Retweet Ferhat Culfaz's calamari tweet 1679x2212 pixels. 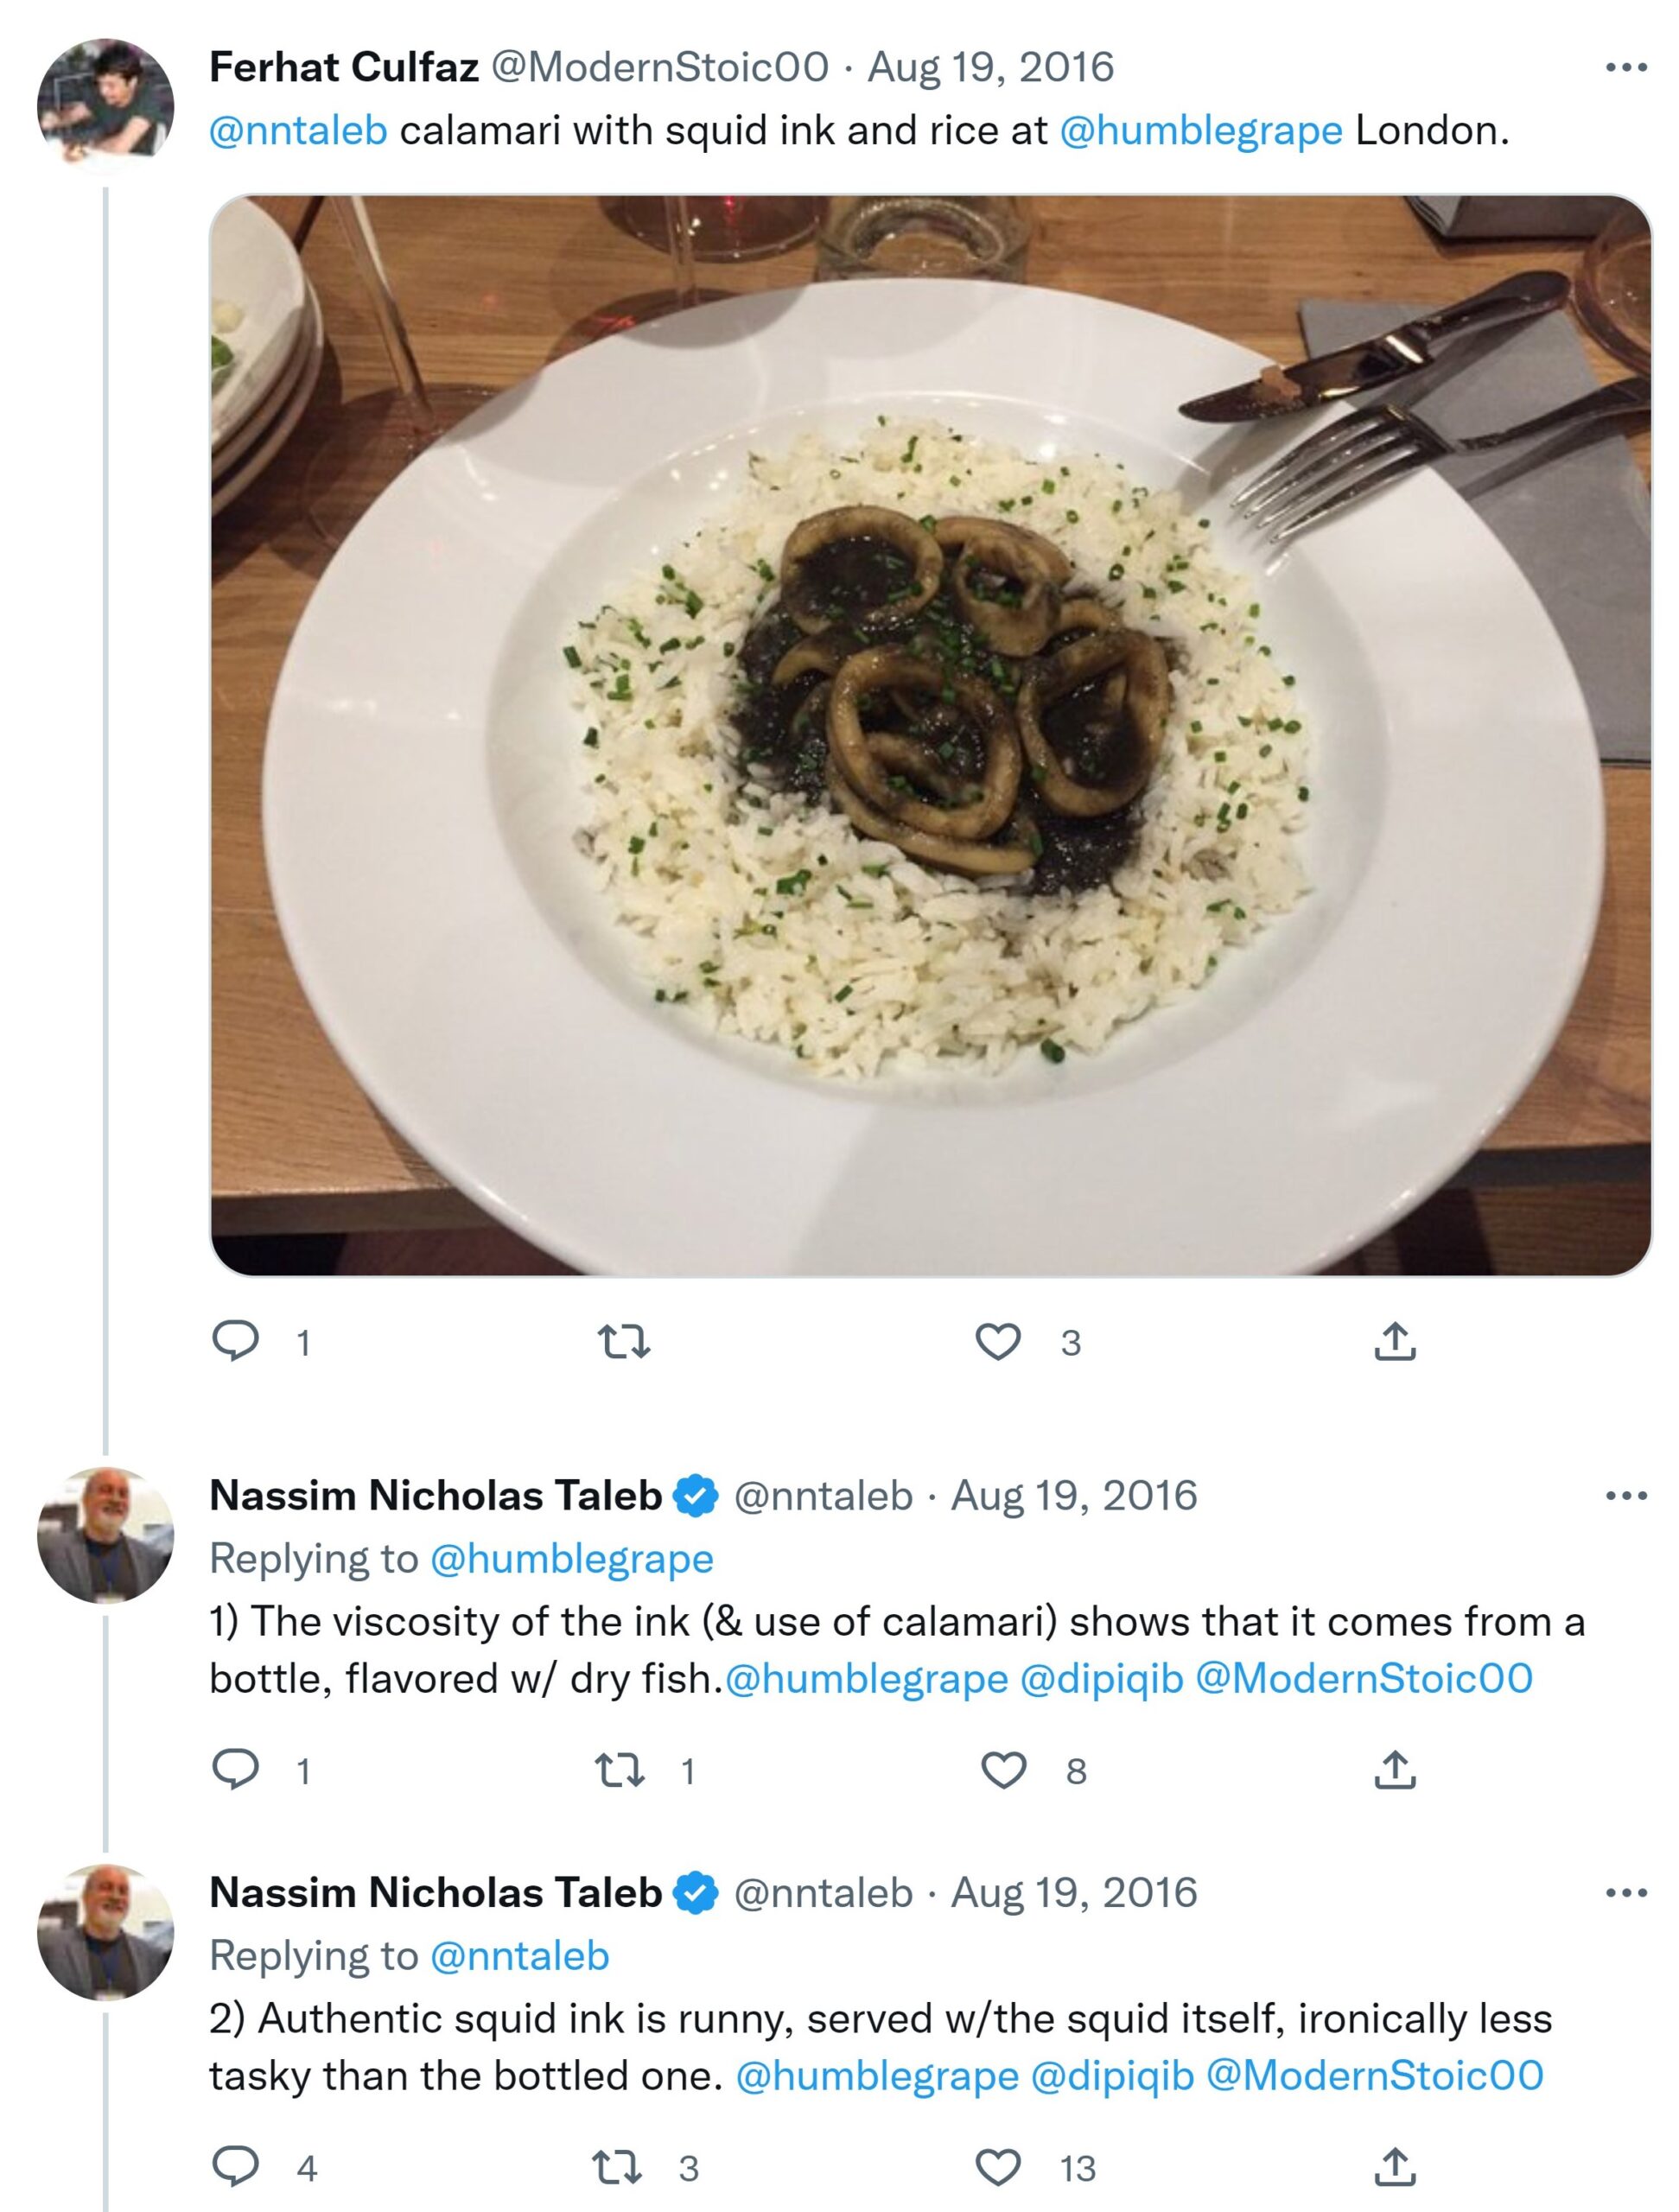[x=623, y=1341]
